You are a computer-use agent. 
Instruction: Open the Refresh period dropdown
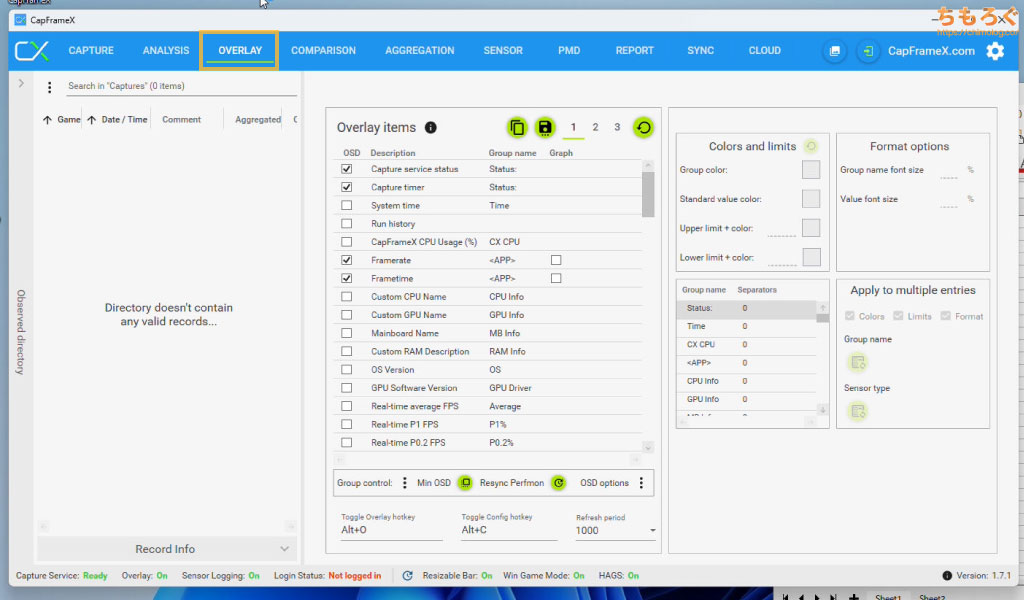click(x=615, y=531)
